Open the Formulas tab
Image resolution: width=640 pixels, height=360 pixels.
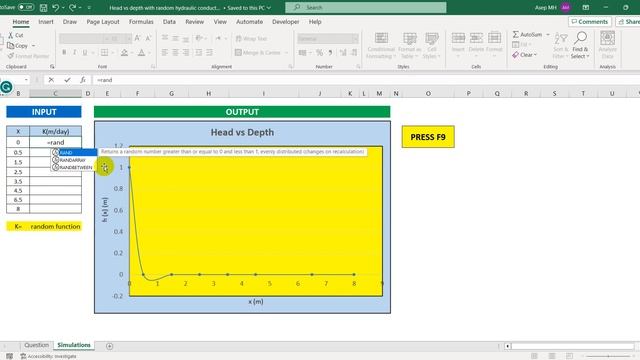(141, 22)
